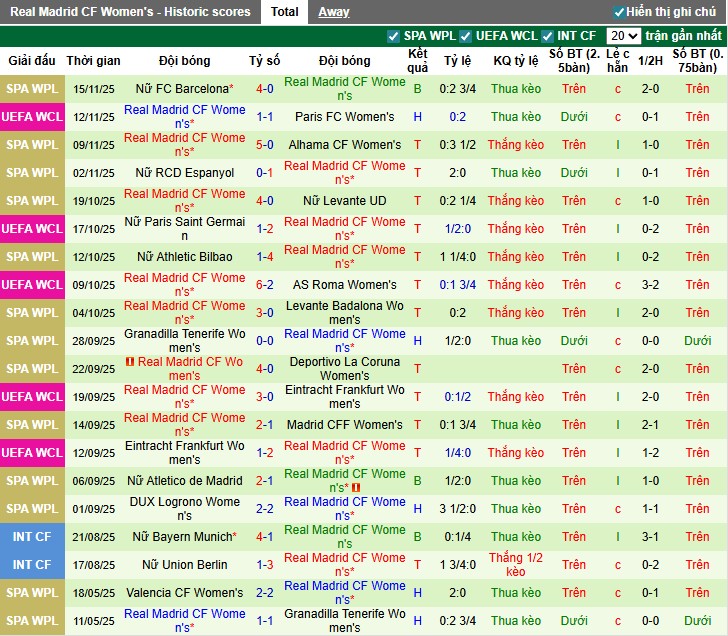Select Nữ Bayern Munich team name

tap(184, 537)
